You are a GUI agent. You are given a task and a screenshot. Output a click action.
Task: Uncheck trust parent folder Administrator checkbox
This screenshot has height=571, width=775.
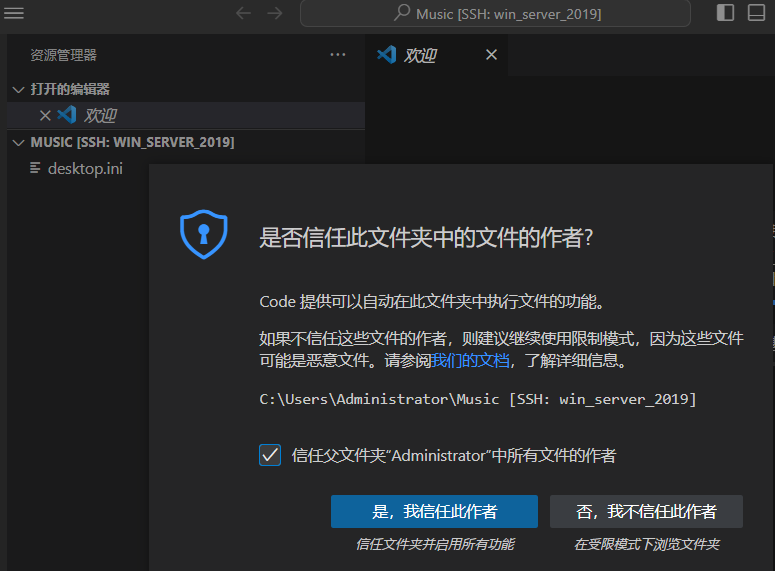coord(270,455)
